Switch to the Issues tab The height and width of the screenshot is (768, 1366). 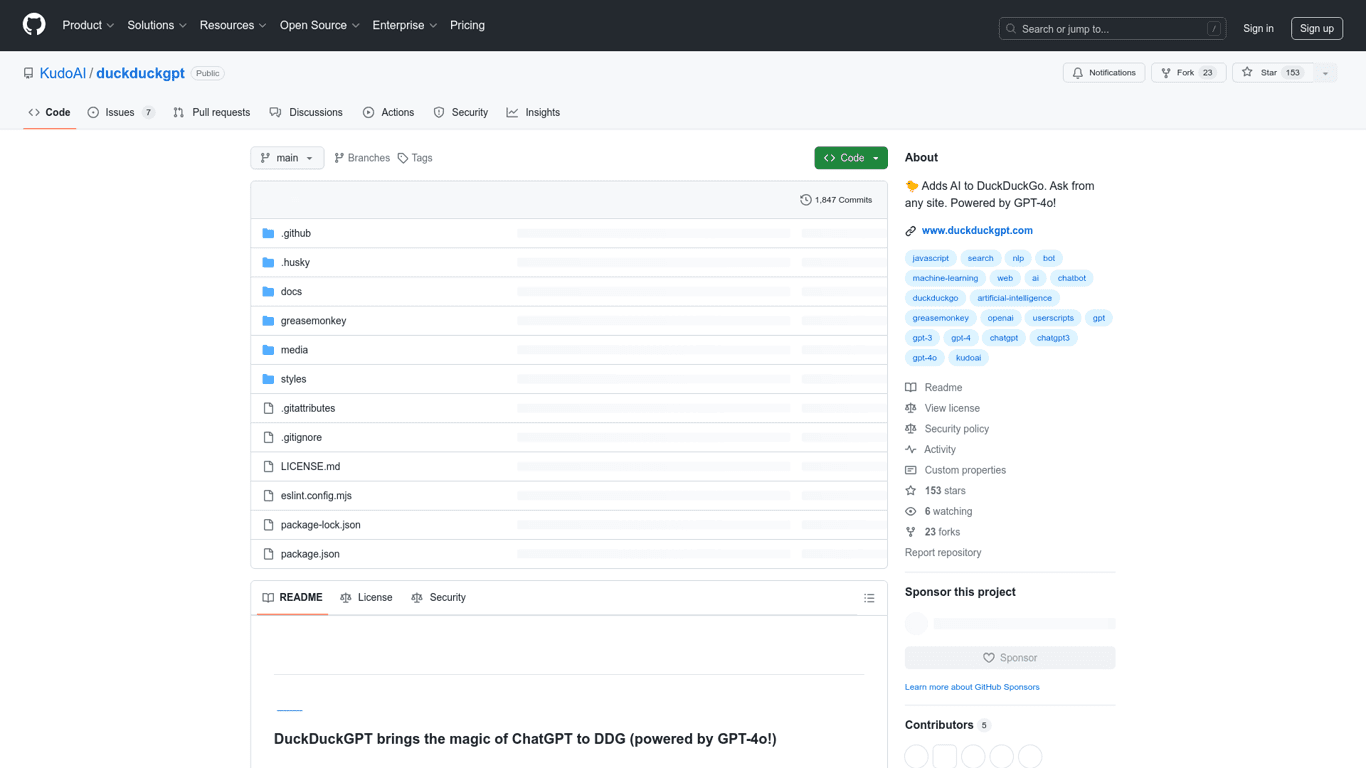[x=120, y=113]
